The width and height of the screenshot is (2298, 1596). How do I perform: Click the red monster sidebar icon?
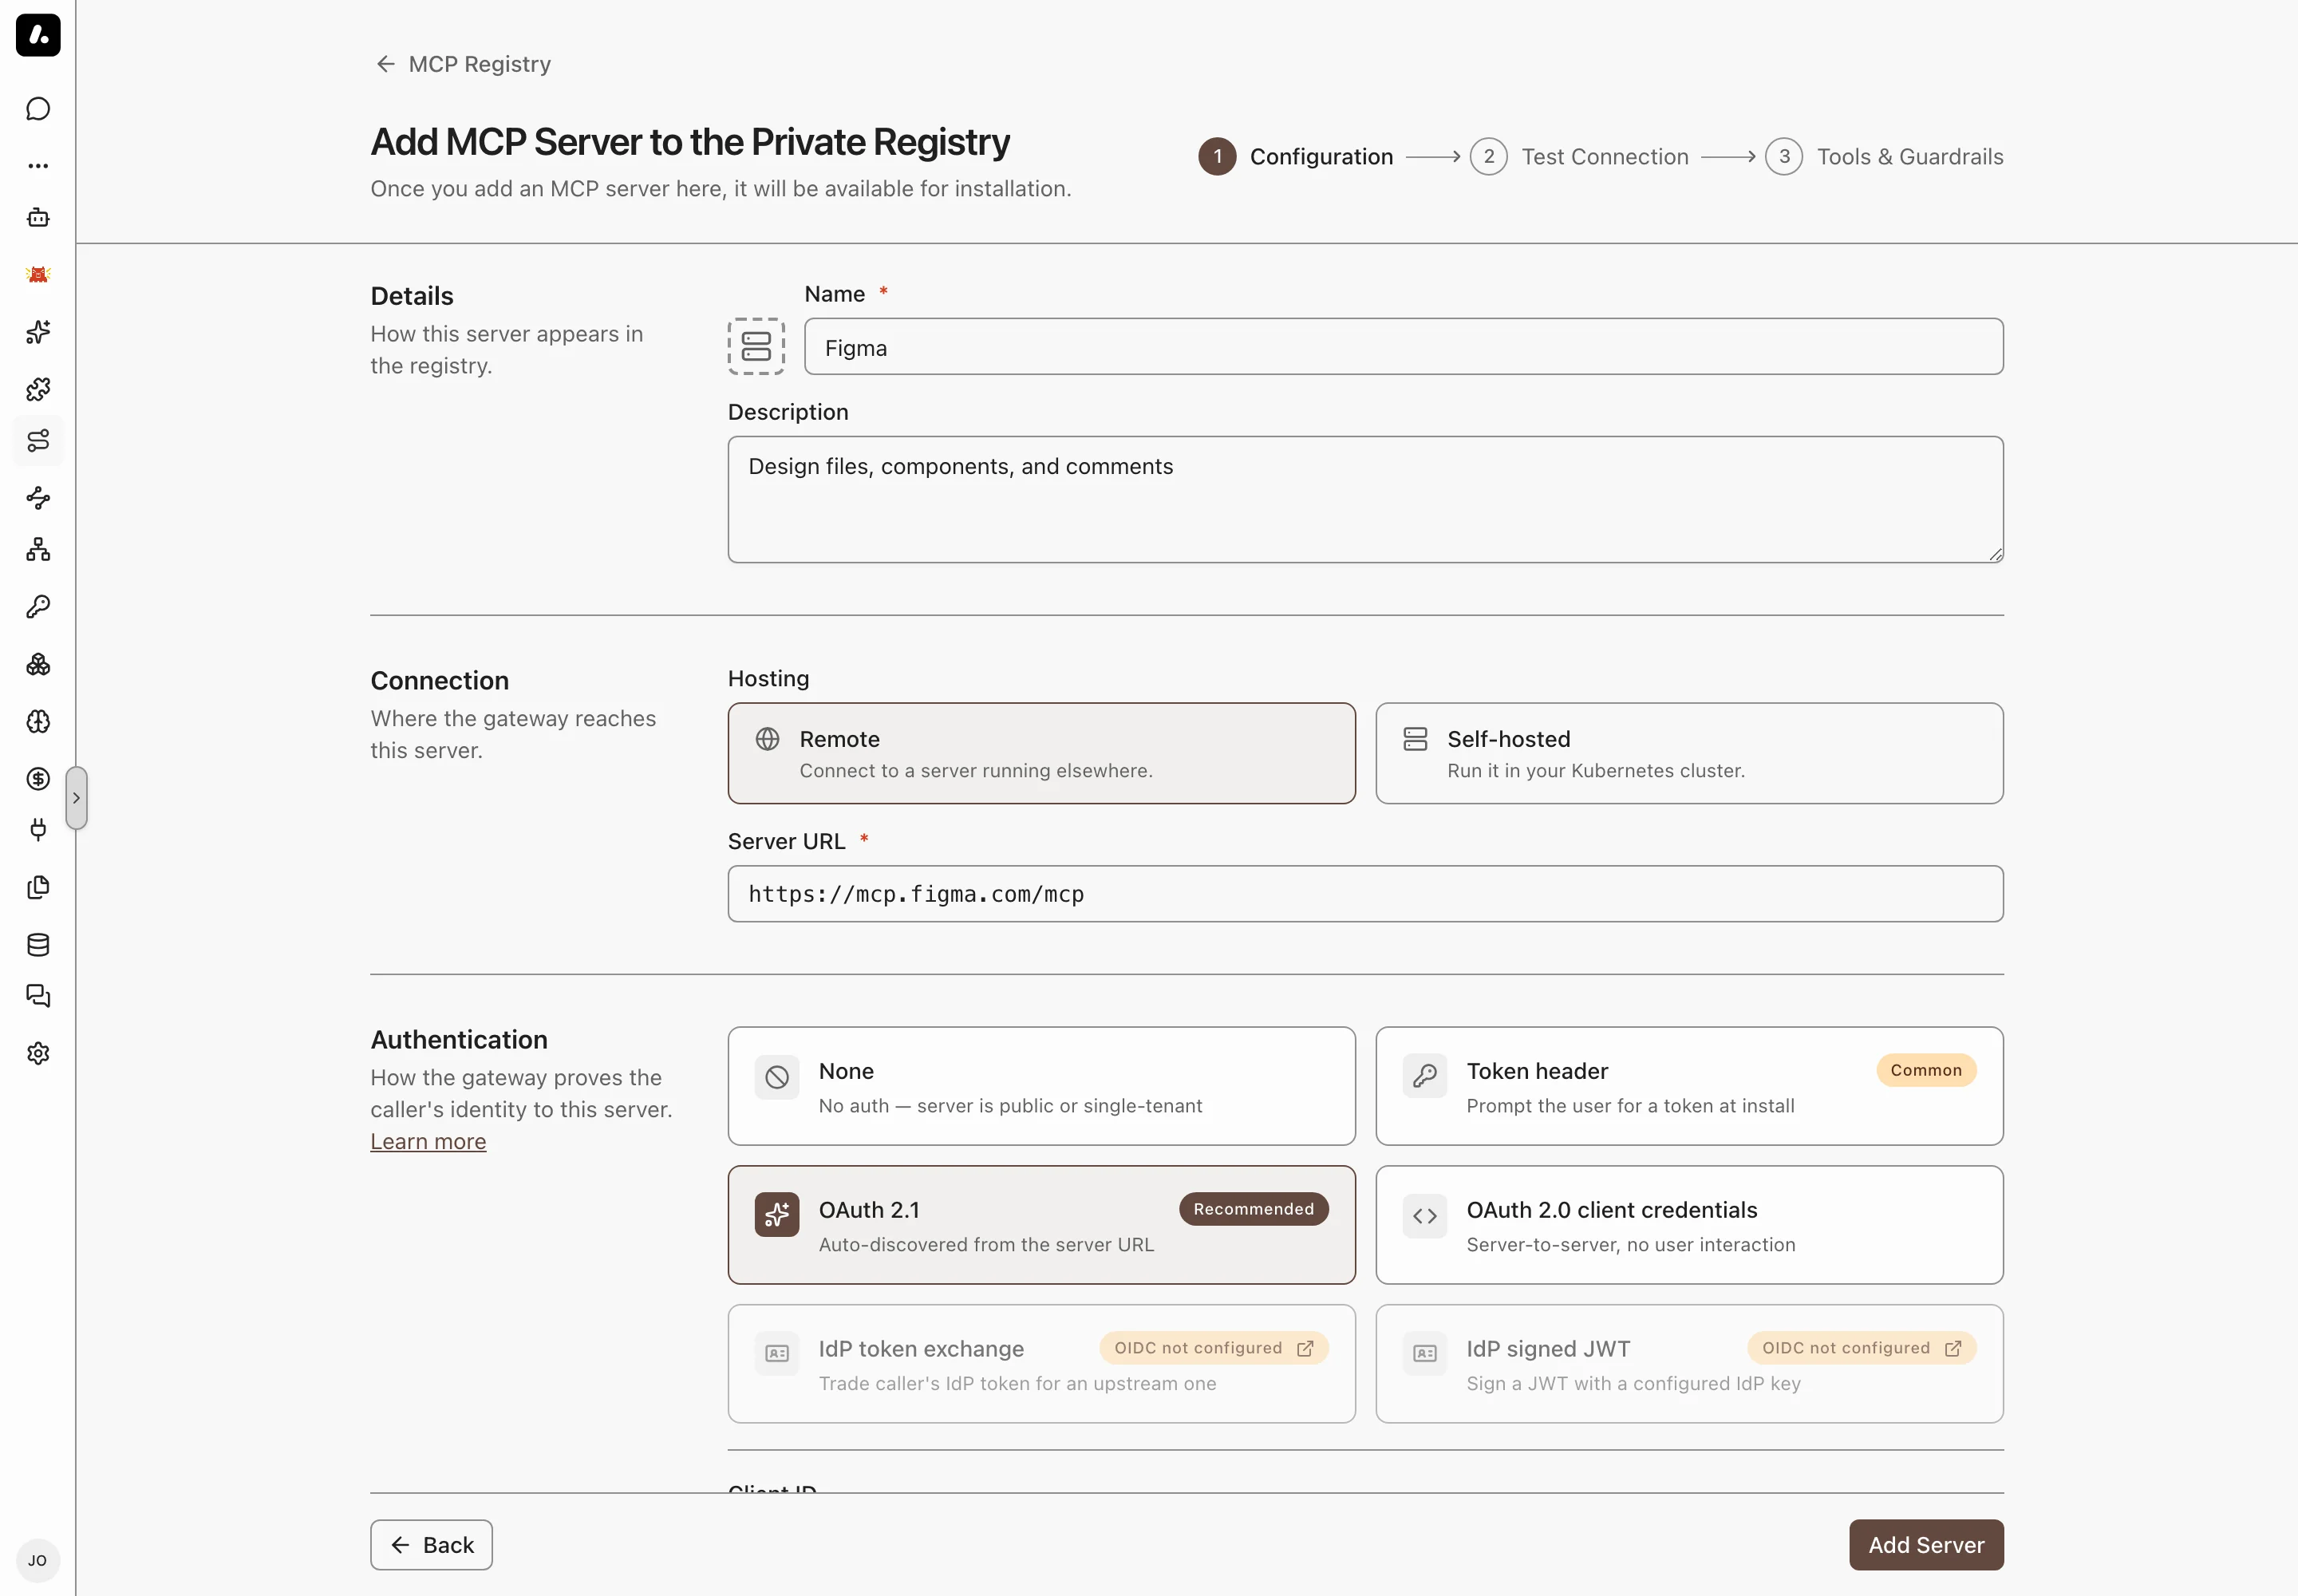[38, 275]
